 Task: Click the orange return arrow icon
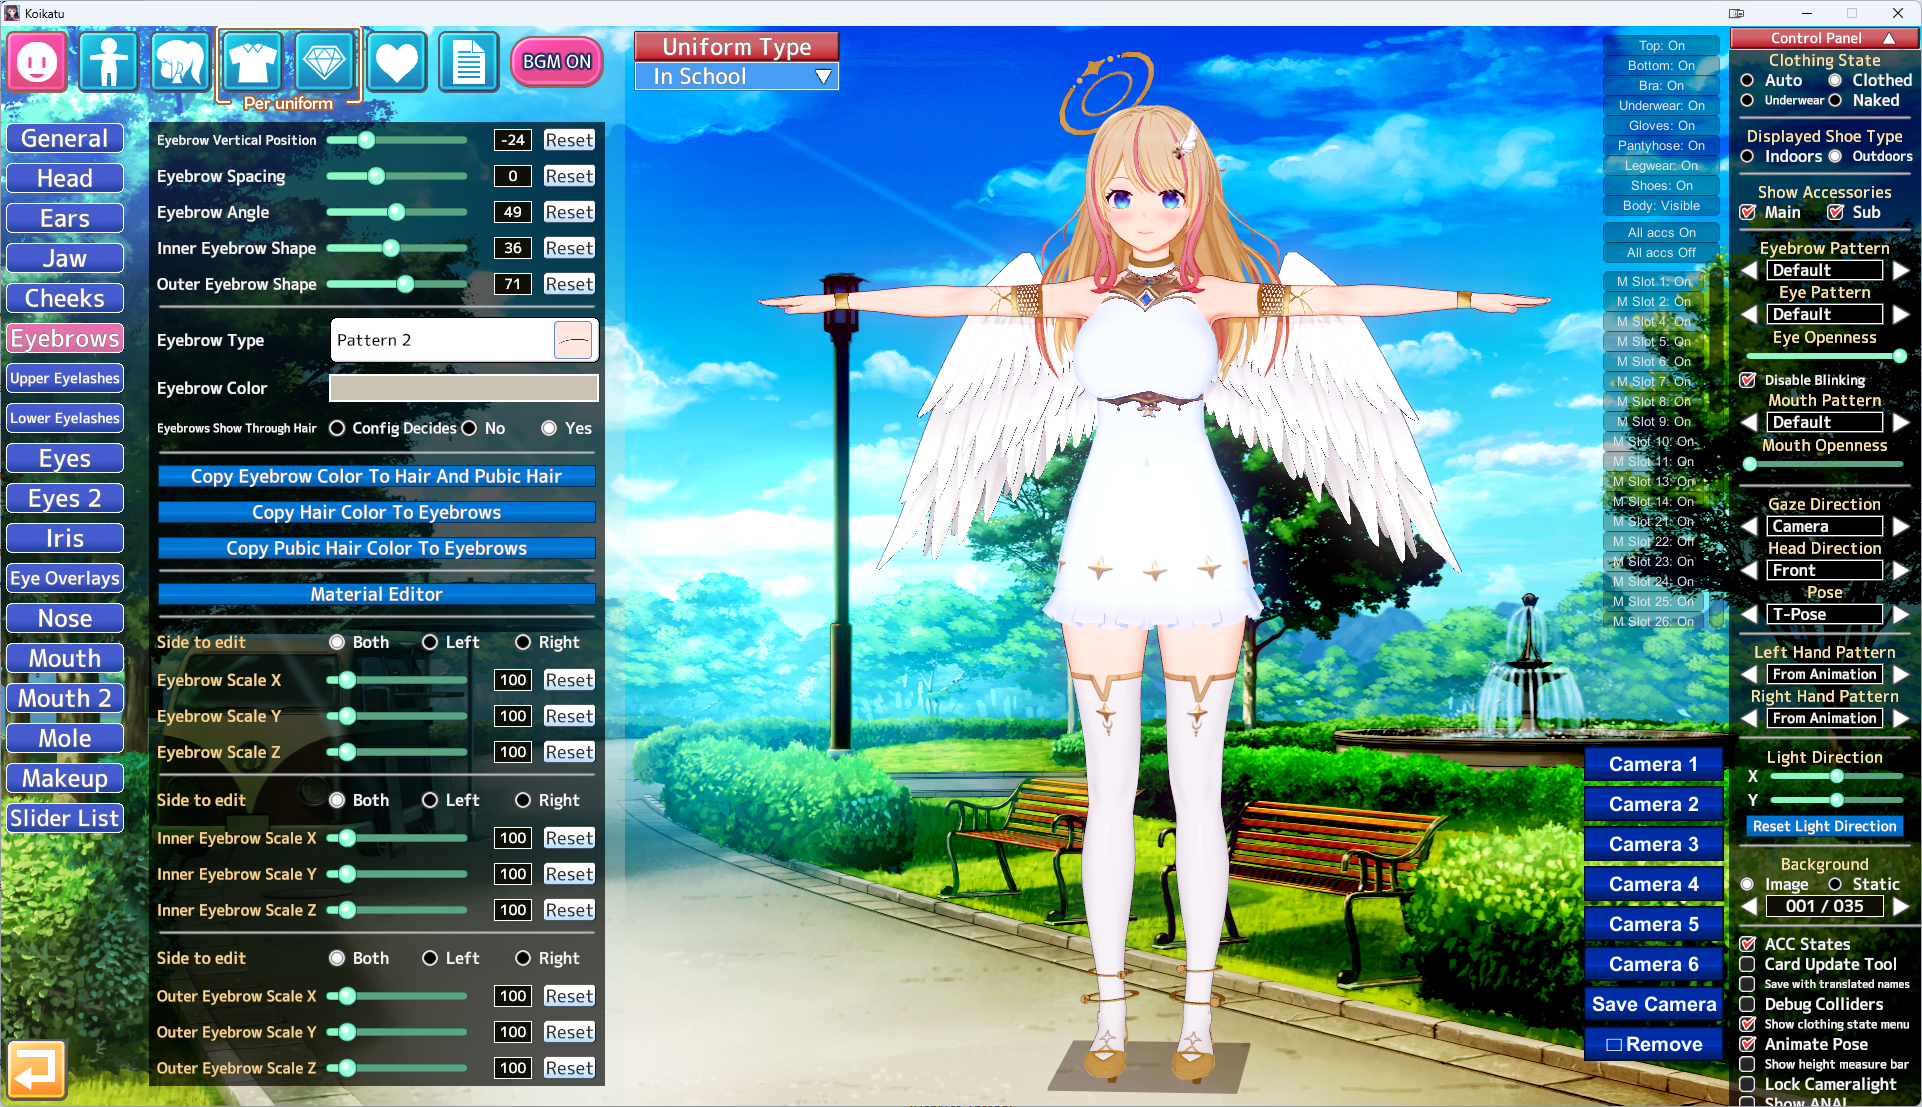coord(36,1069)
